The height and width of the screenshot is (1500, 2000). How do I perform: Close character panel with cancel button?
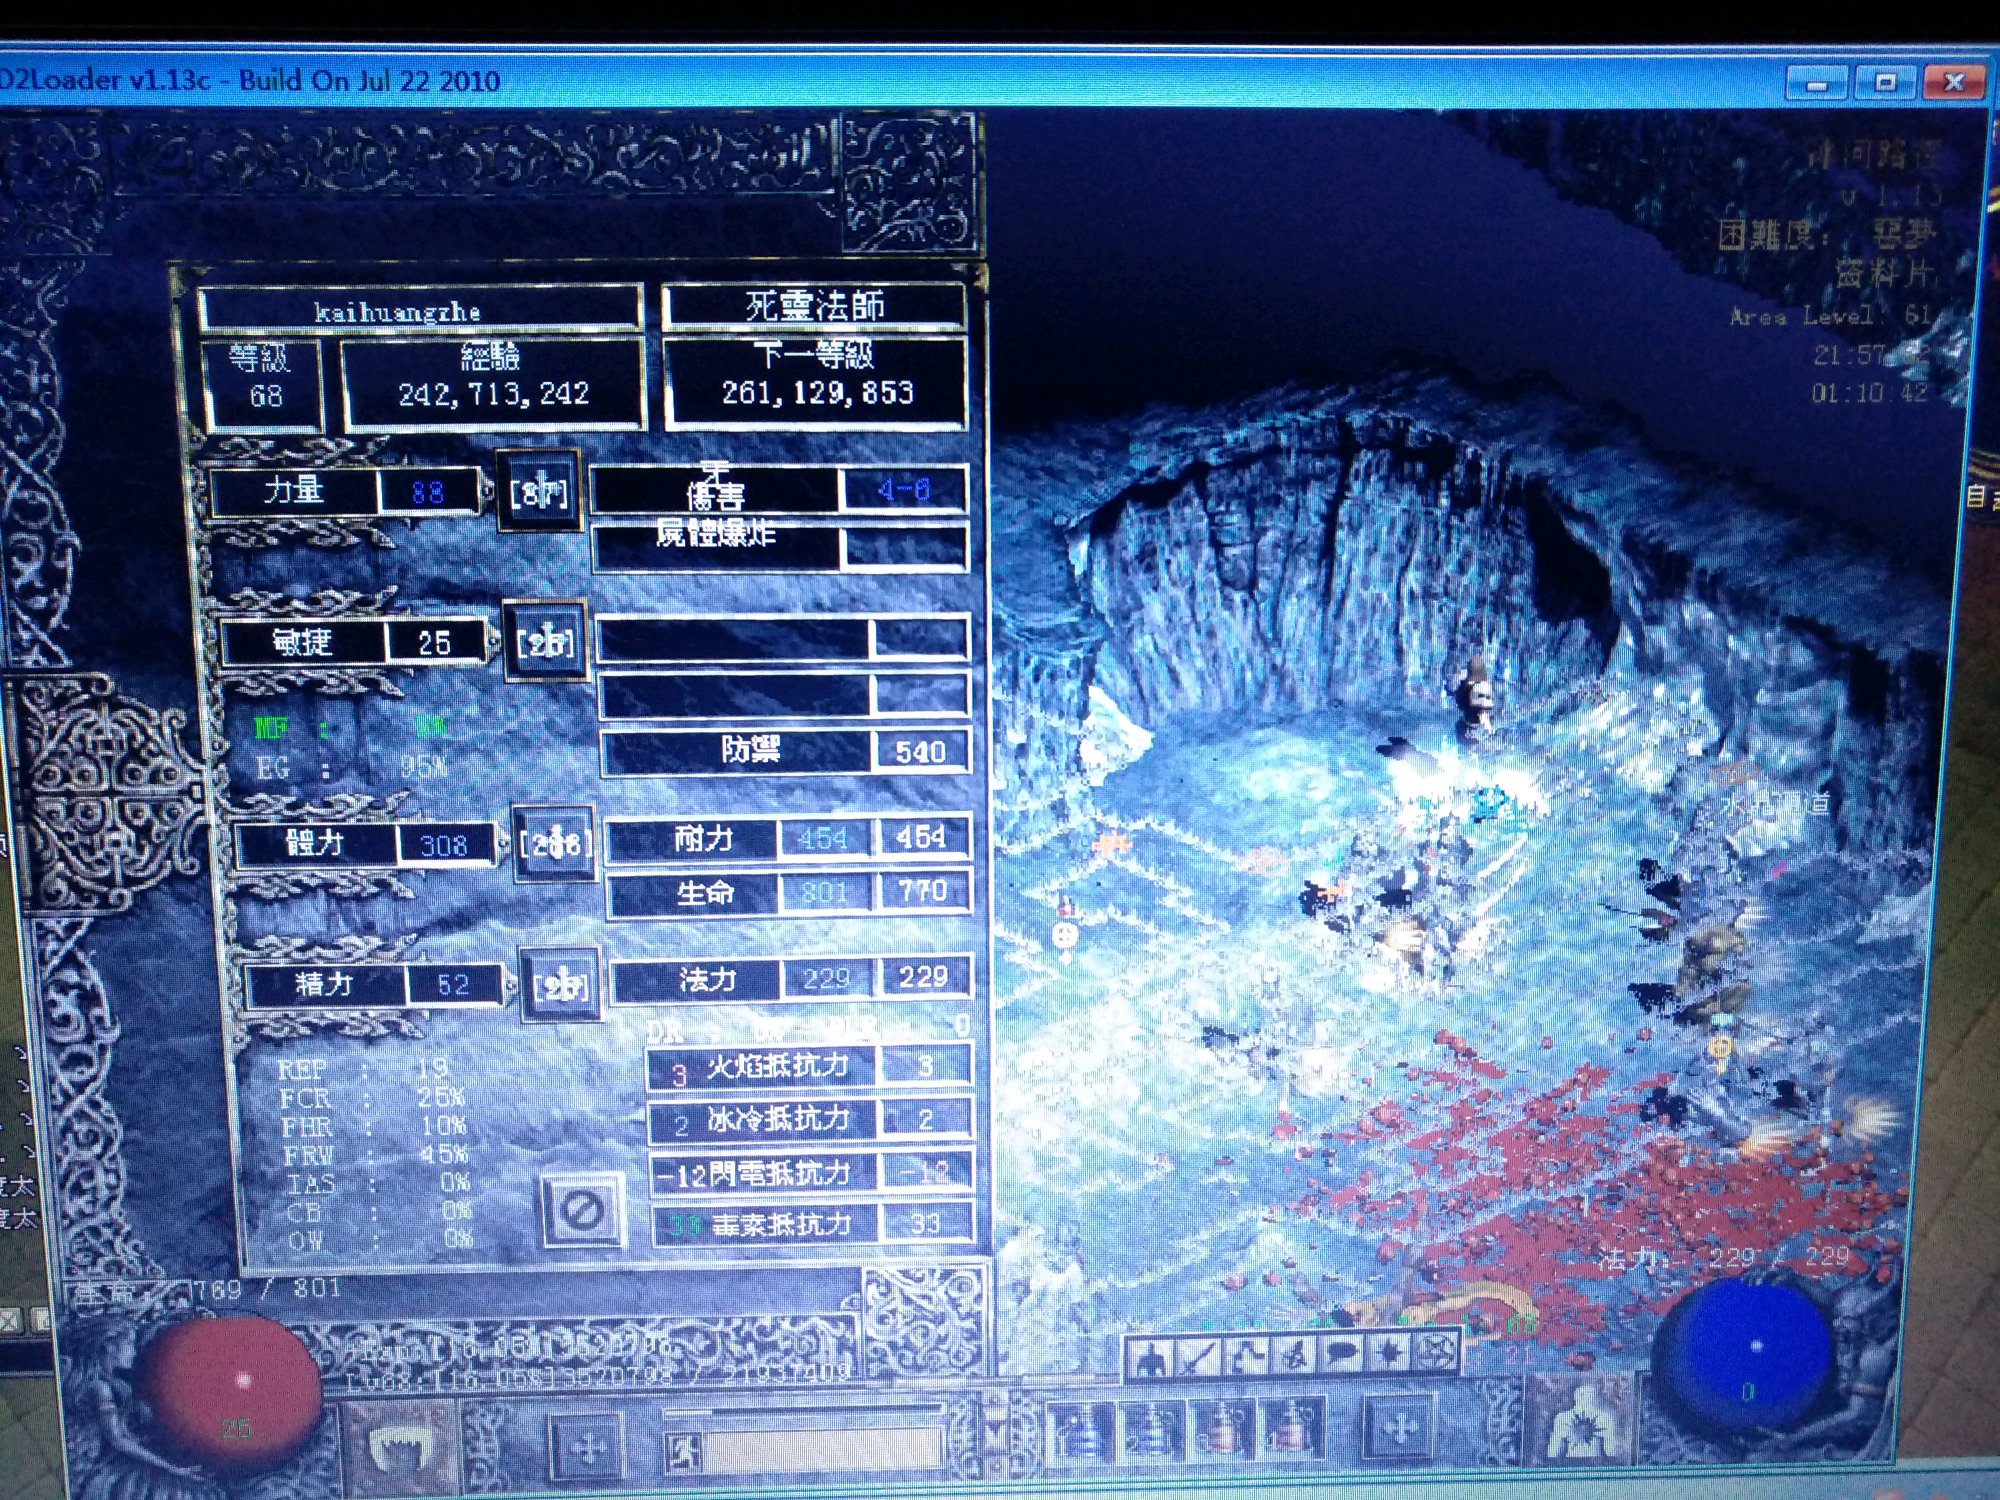coord(583,1210)
